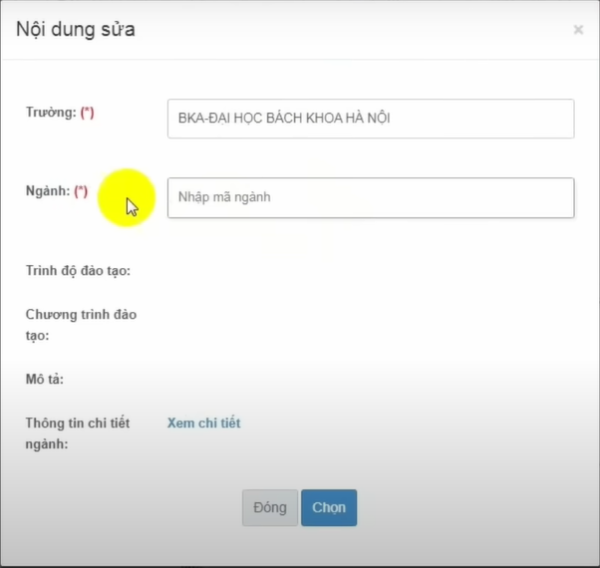Click the red asterisk beside Trường
The width and height of the screenshot is (600, 568).
pos(87,113)
